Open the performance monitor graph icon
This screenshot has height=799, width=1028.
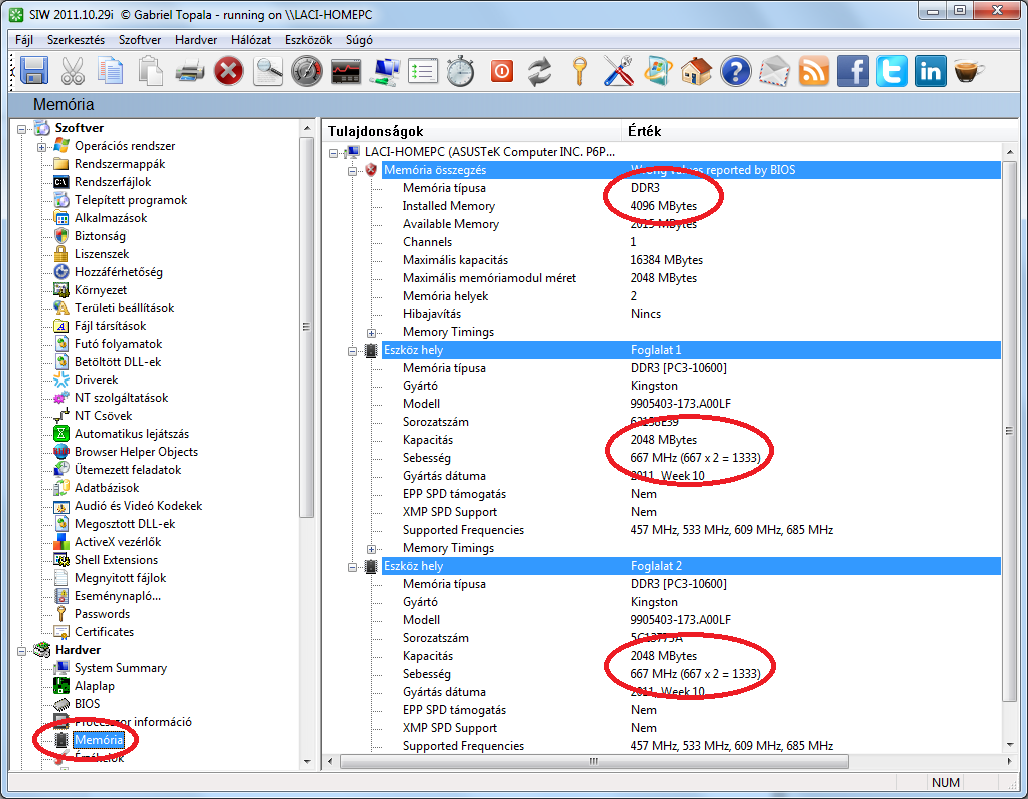point(346,71)
